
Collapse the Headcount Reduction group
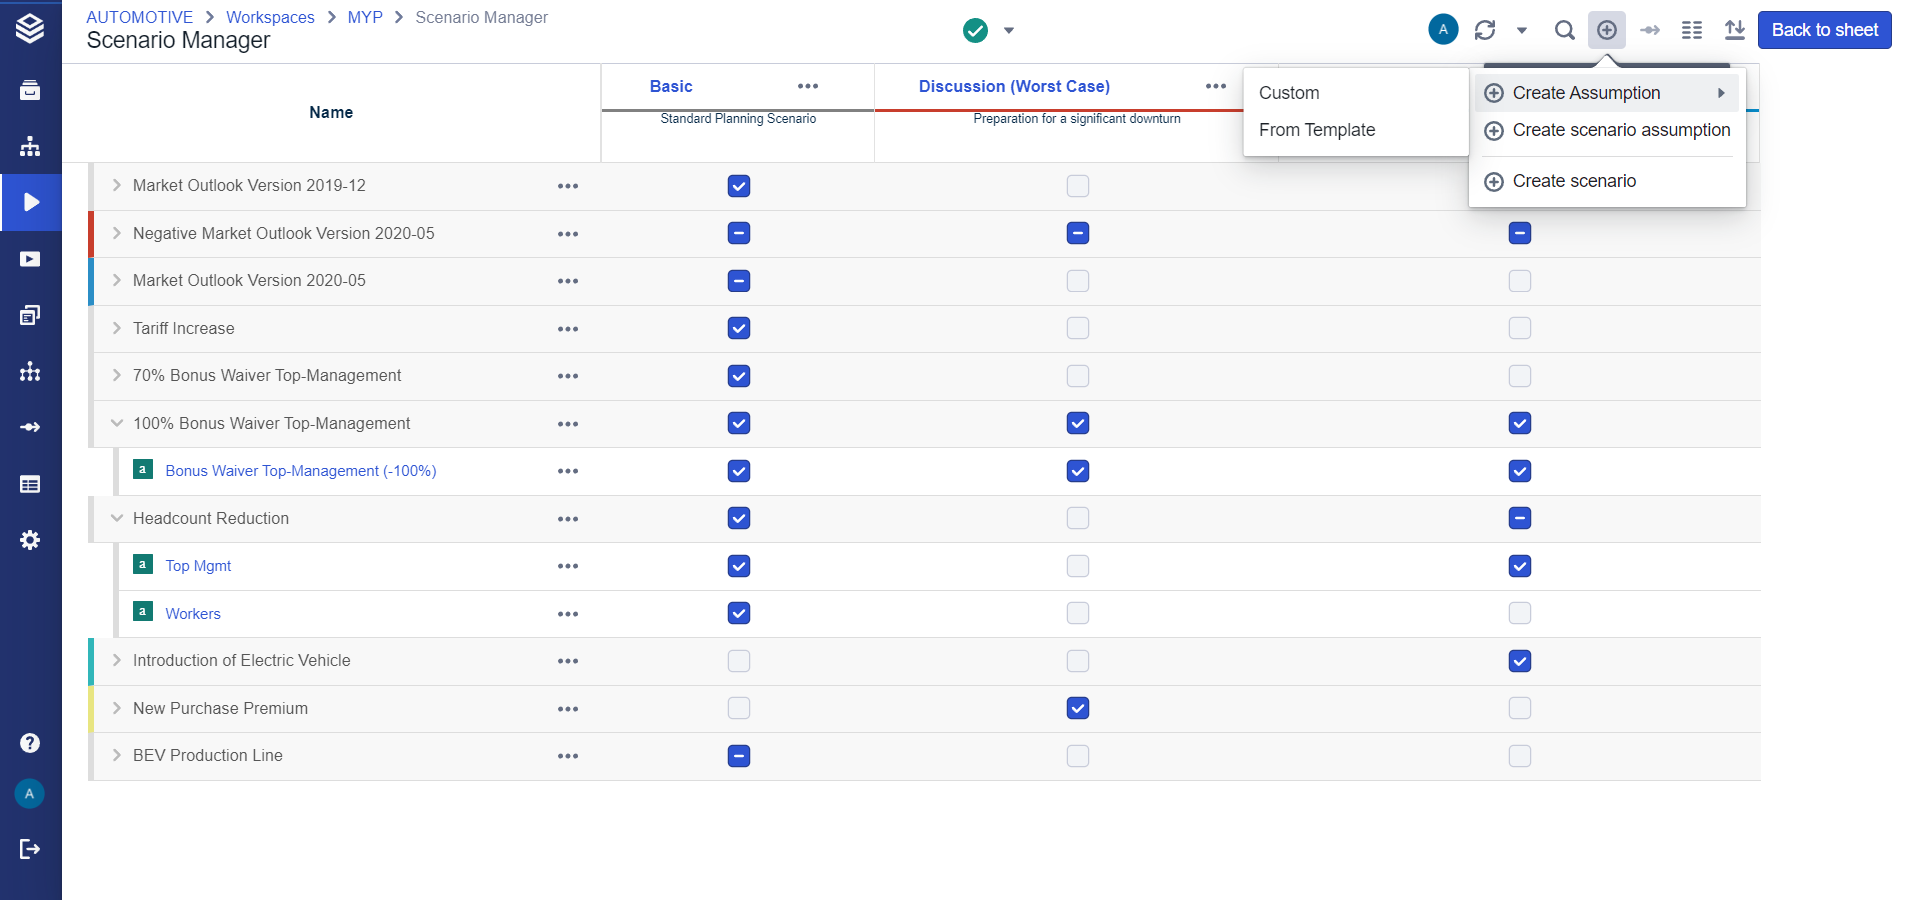pos(117,519)
